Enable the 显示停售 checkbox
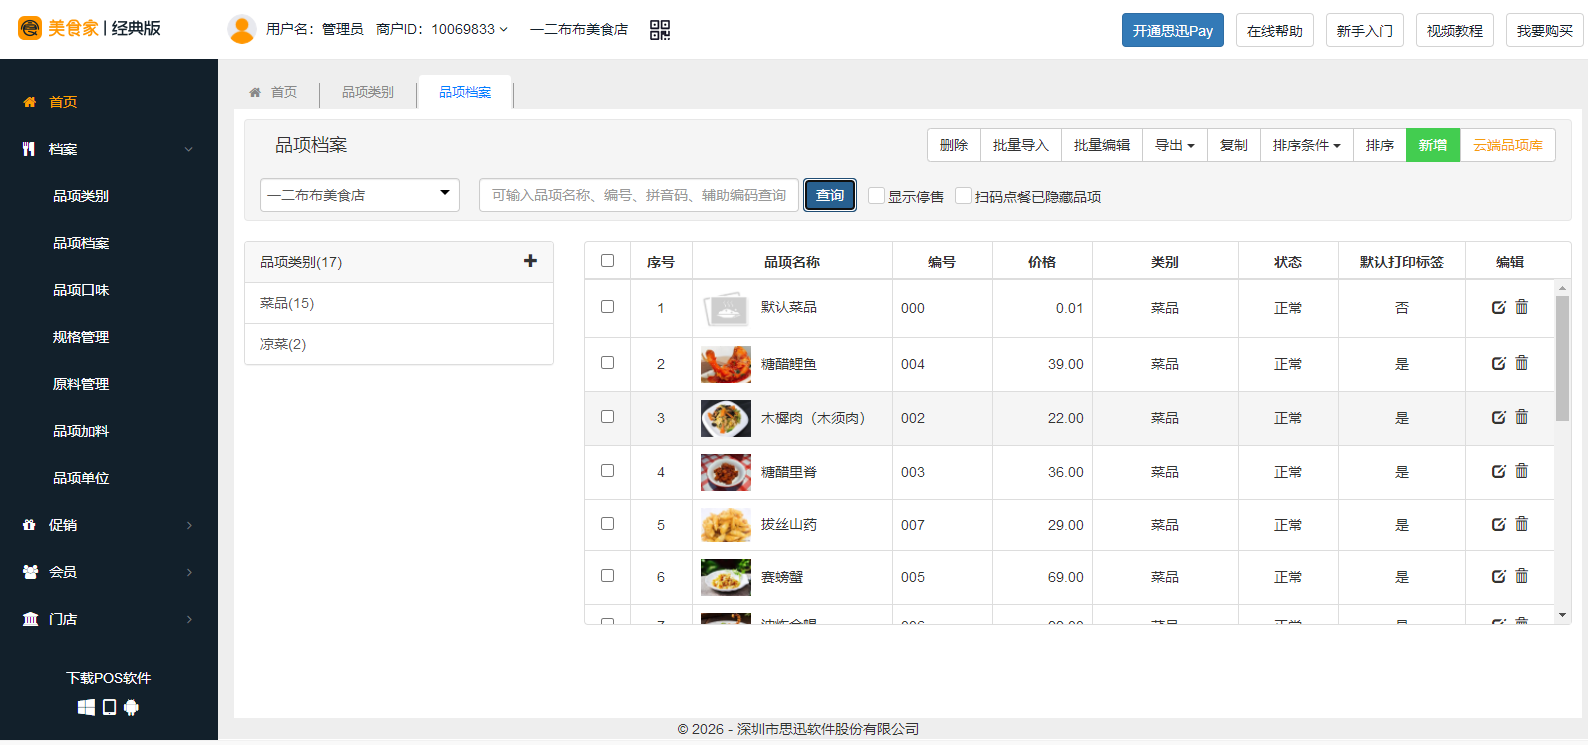 coord(876,196)
